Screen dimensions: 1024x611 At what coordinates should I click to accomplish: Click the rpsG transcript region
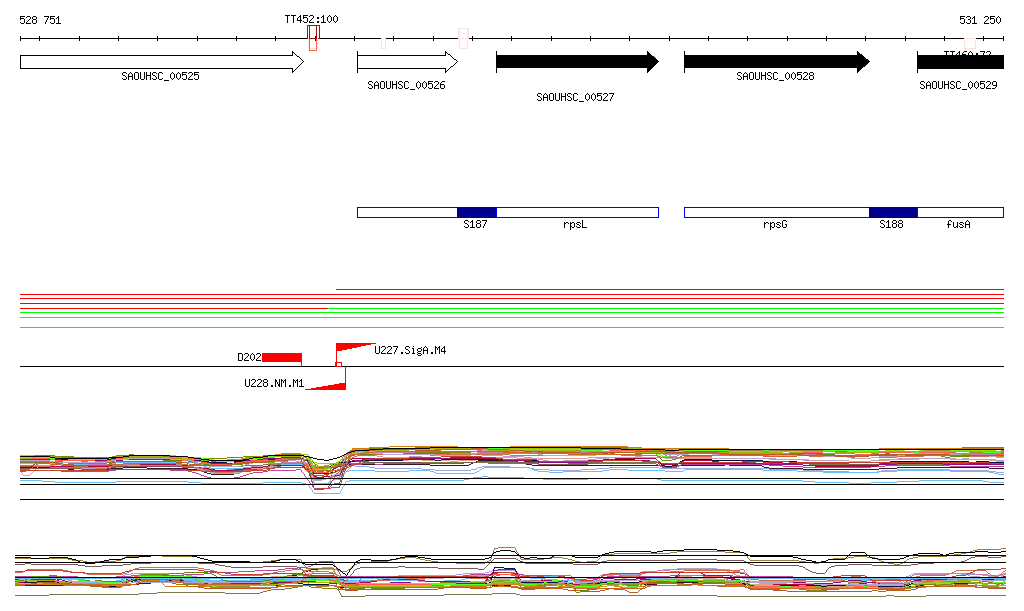click(776, 212)
